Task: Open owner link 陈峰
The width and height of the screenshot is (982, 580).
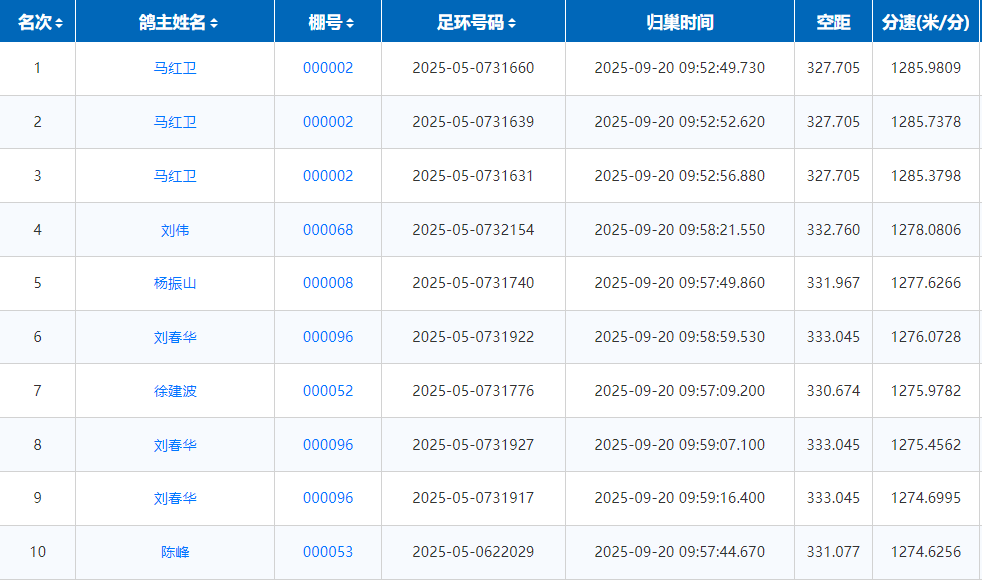Action: point(175,552)
